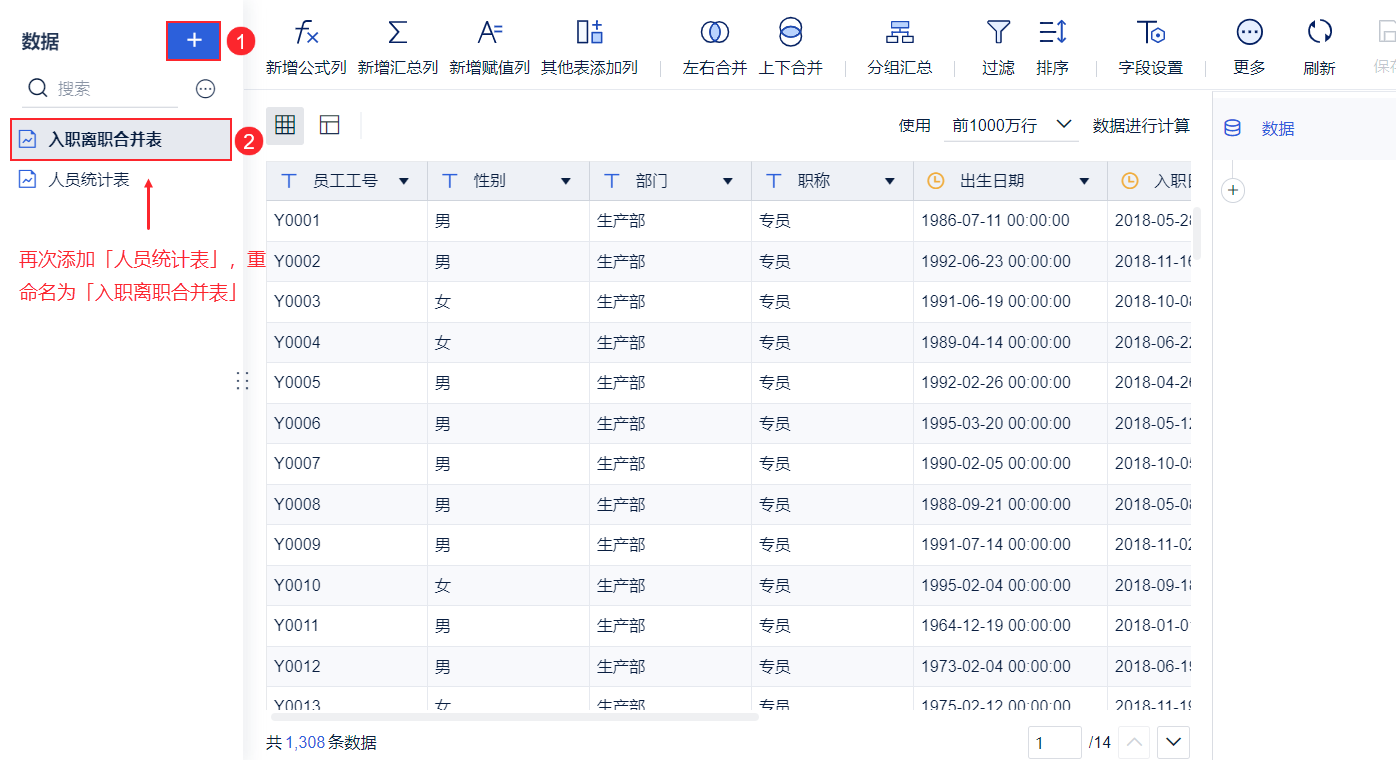Click the text type icon of 部门
Viewport: 1396px width, 760px height.
click(612, 181)
